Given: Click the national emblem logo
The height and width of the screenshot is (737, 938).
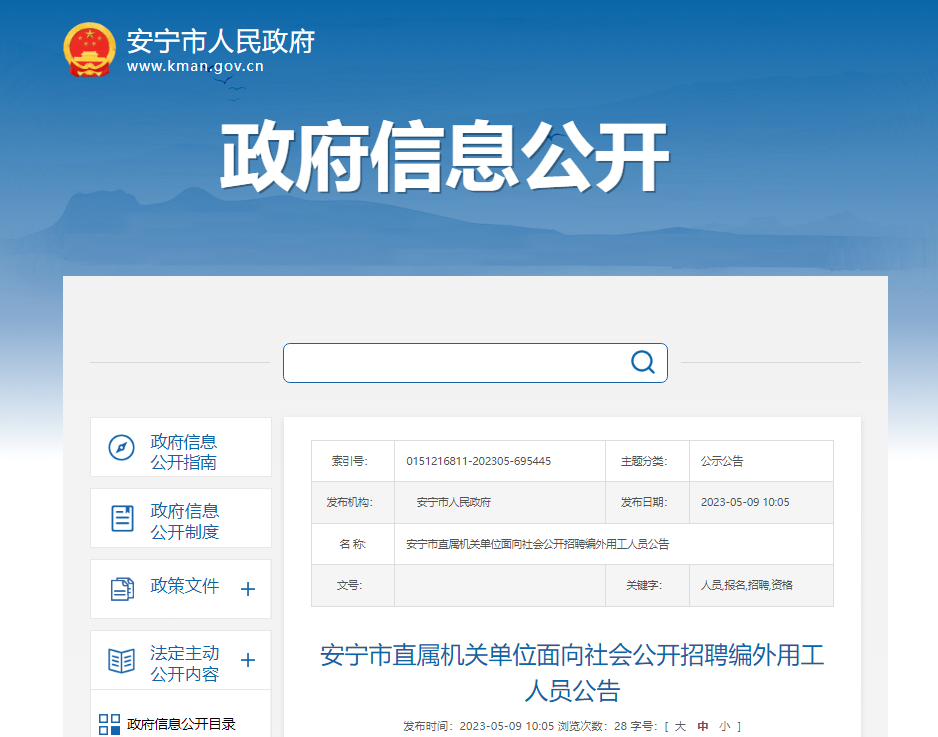Looking at the screenshot, I should coord(89,50).
